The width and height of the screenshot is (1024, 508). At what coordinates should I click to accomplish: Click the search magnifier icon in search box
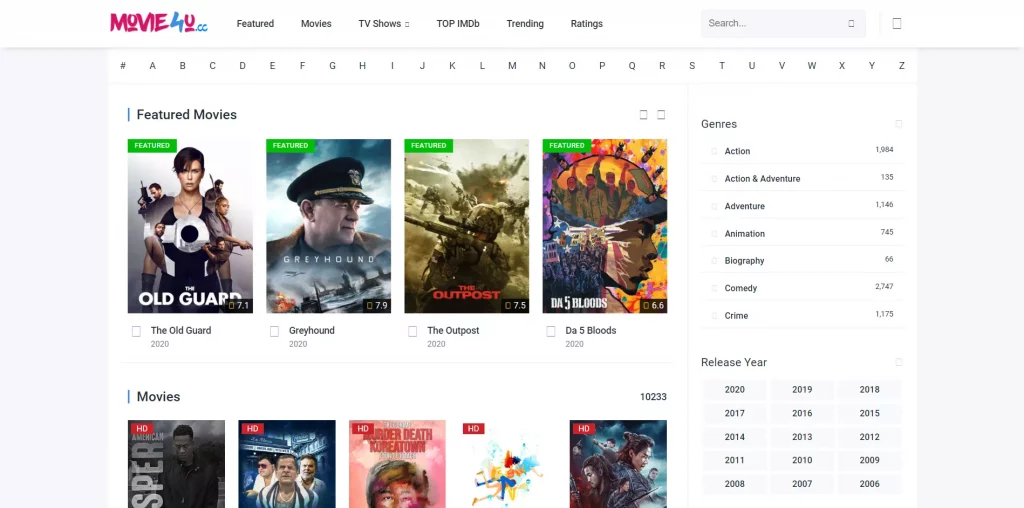tap(851, 24)
